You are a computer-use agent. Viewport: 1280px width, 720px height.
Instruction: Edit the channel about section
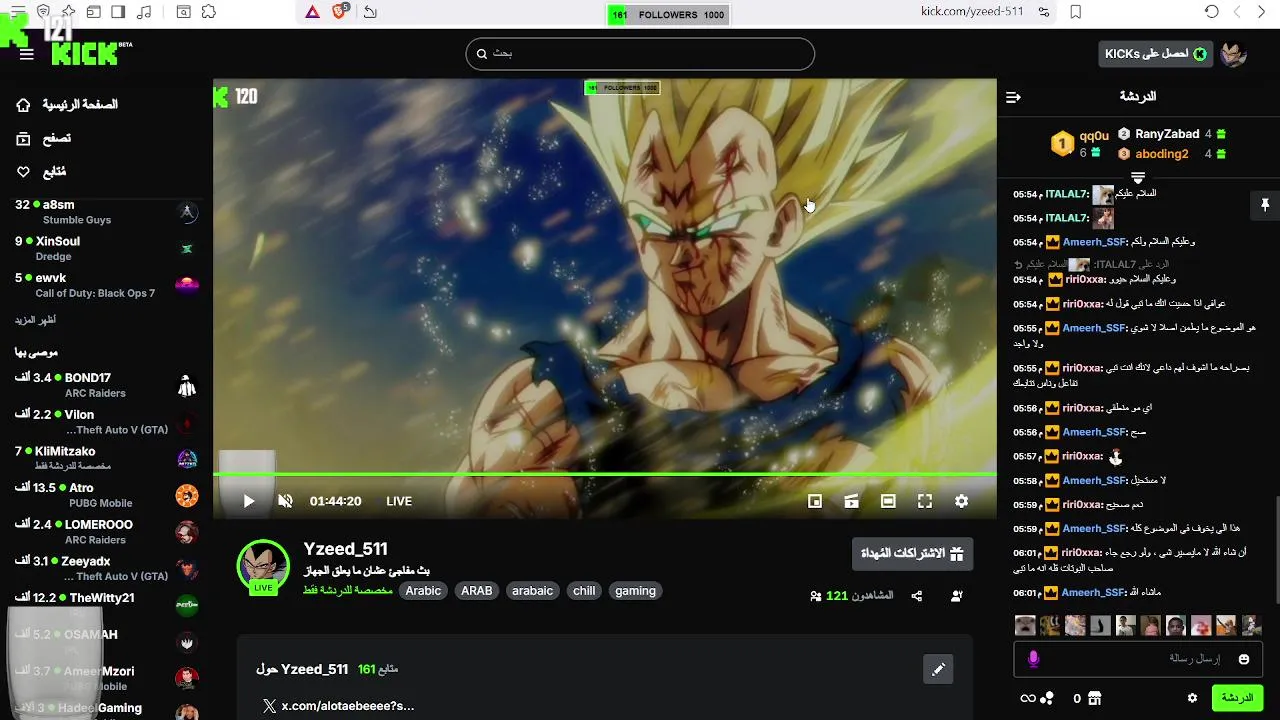point(938,669)
